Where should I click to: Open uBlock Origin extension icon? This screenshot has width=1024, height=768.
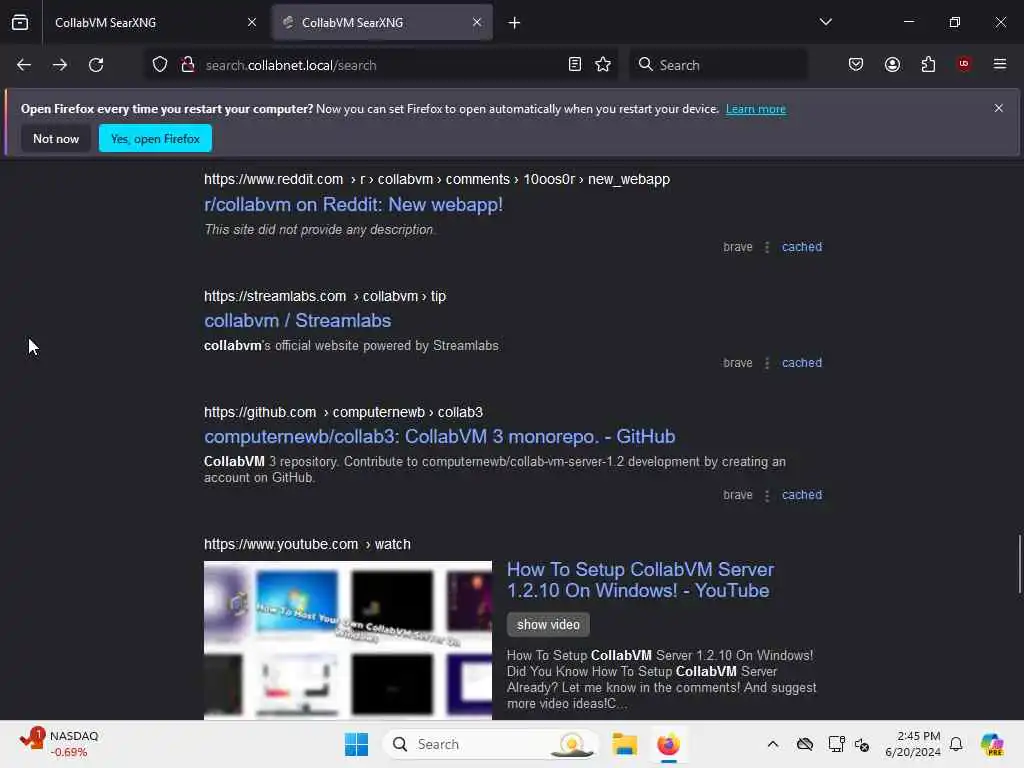[964, 64]
